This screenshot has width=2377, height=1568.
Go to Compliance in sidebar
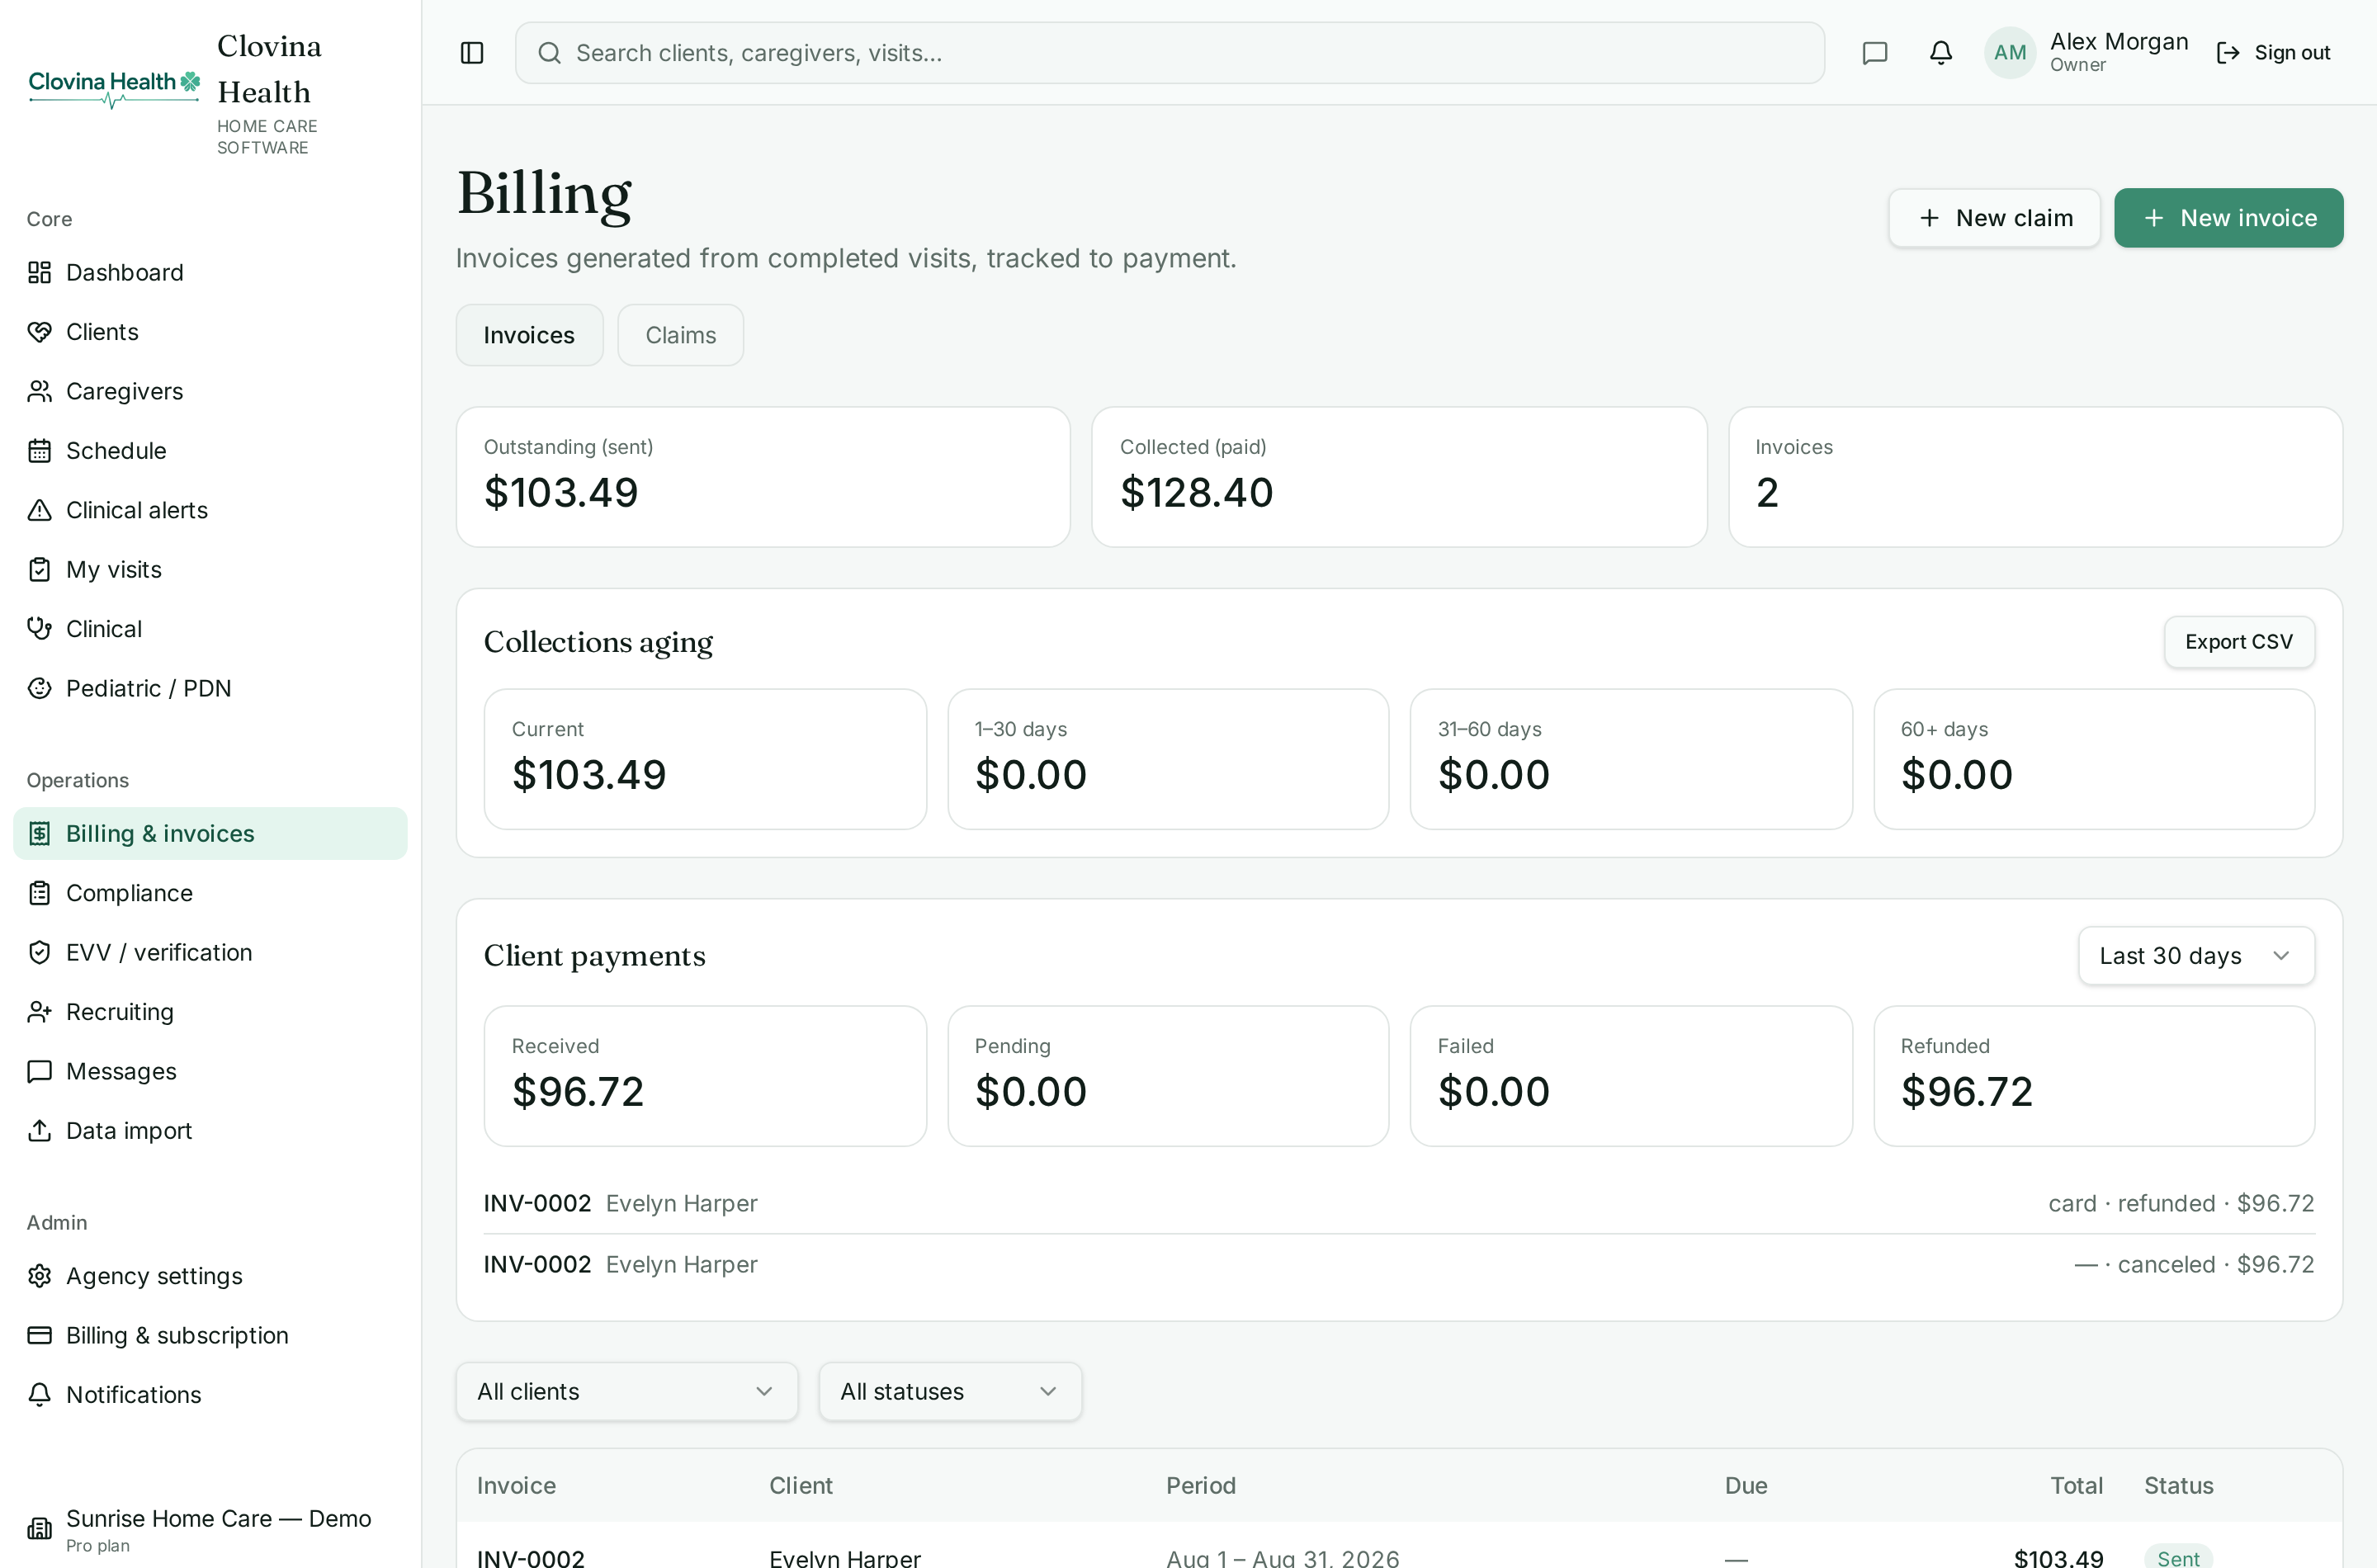click(210, 893)
